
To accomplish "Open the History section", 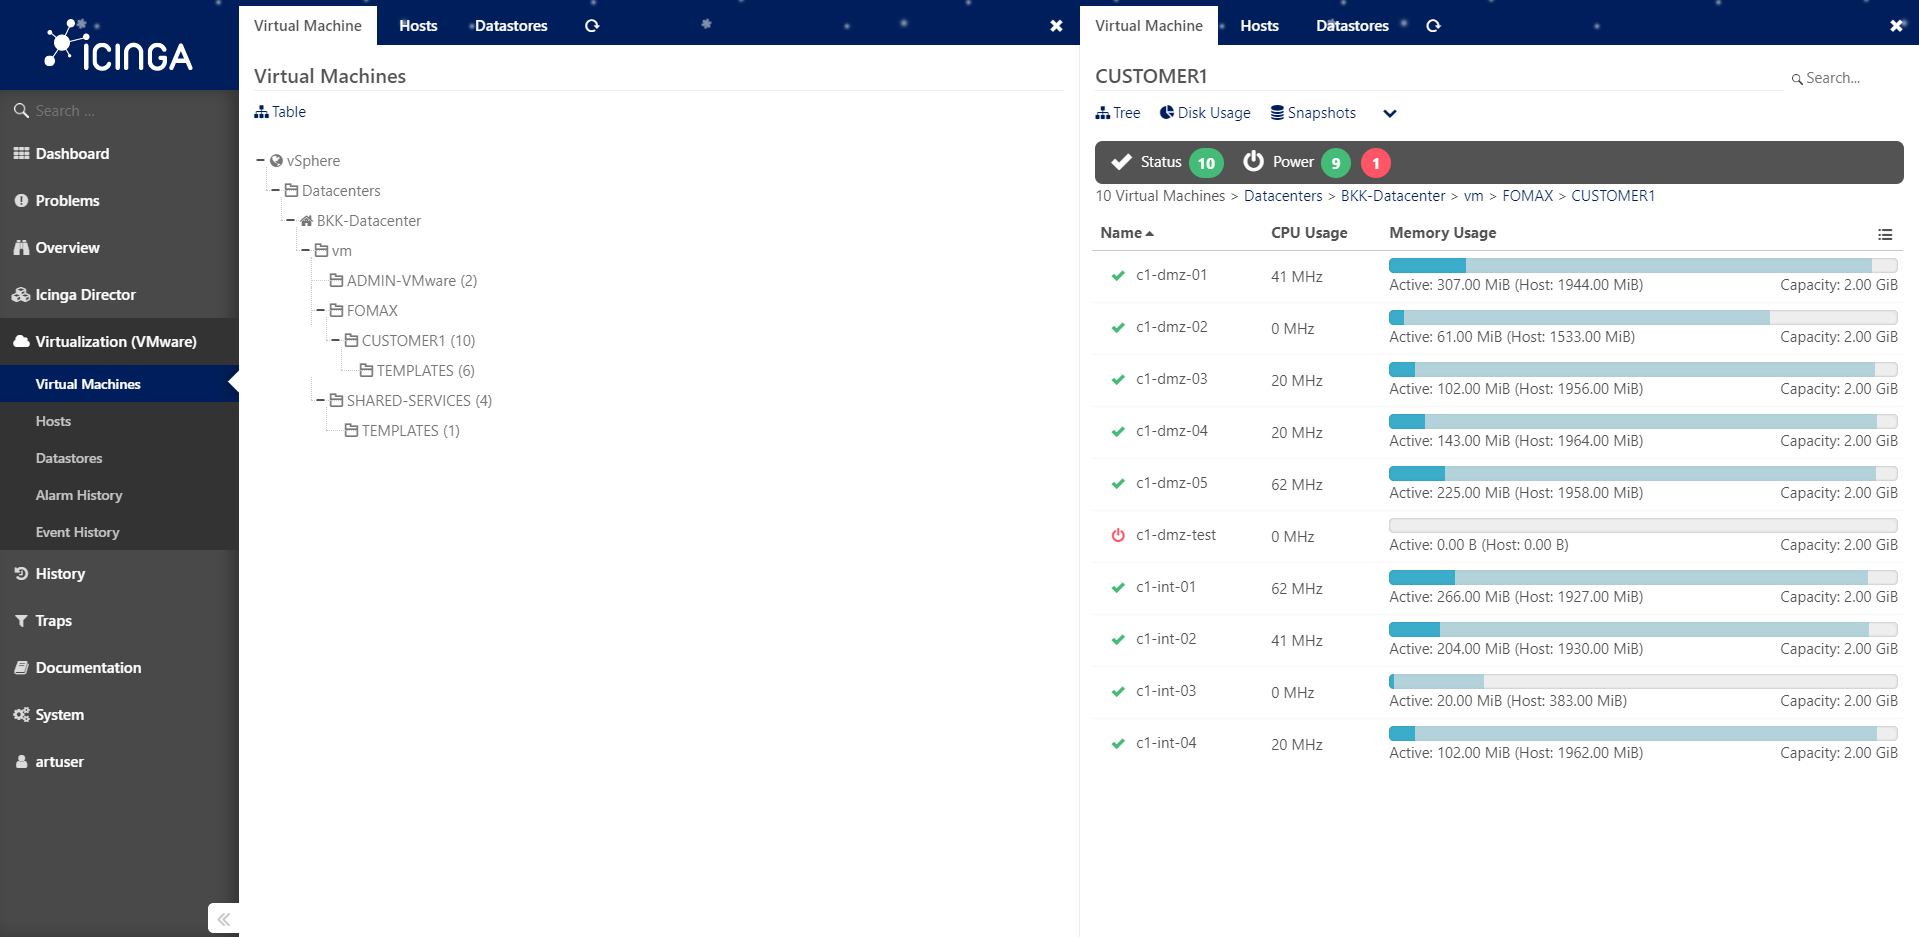I will (x=60, y=574).
